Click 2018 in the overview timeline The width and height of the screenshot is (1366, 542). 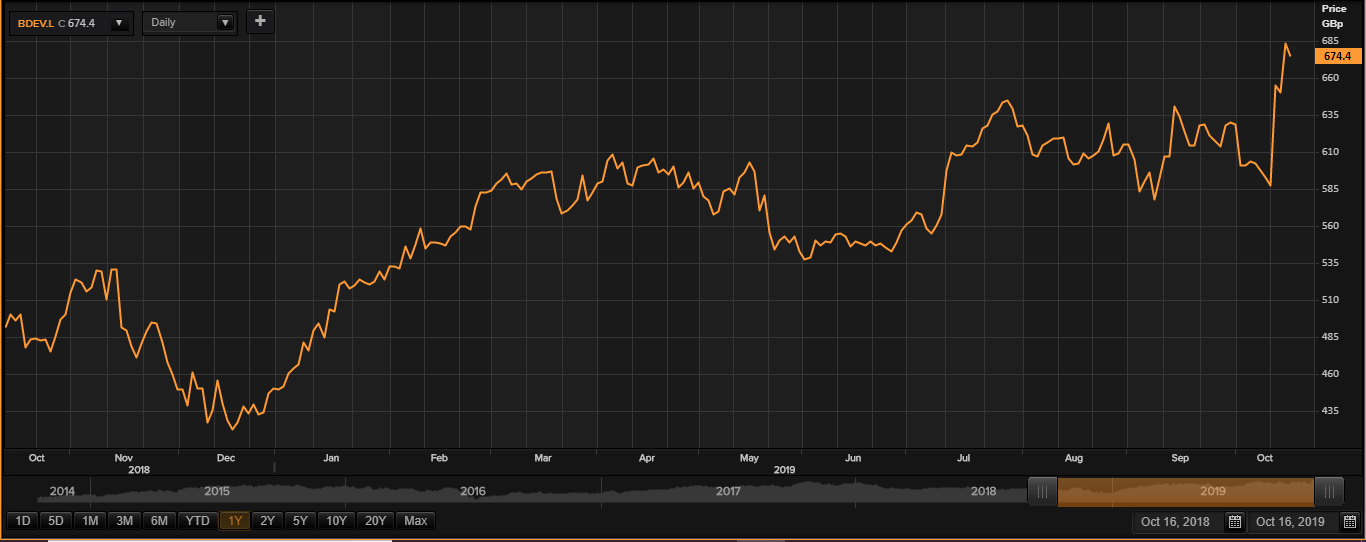(984, 492)
